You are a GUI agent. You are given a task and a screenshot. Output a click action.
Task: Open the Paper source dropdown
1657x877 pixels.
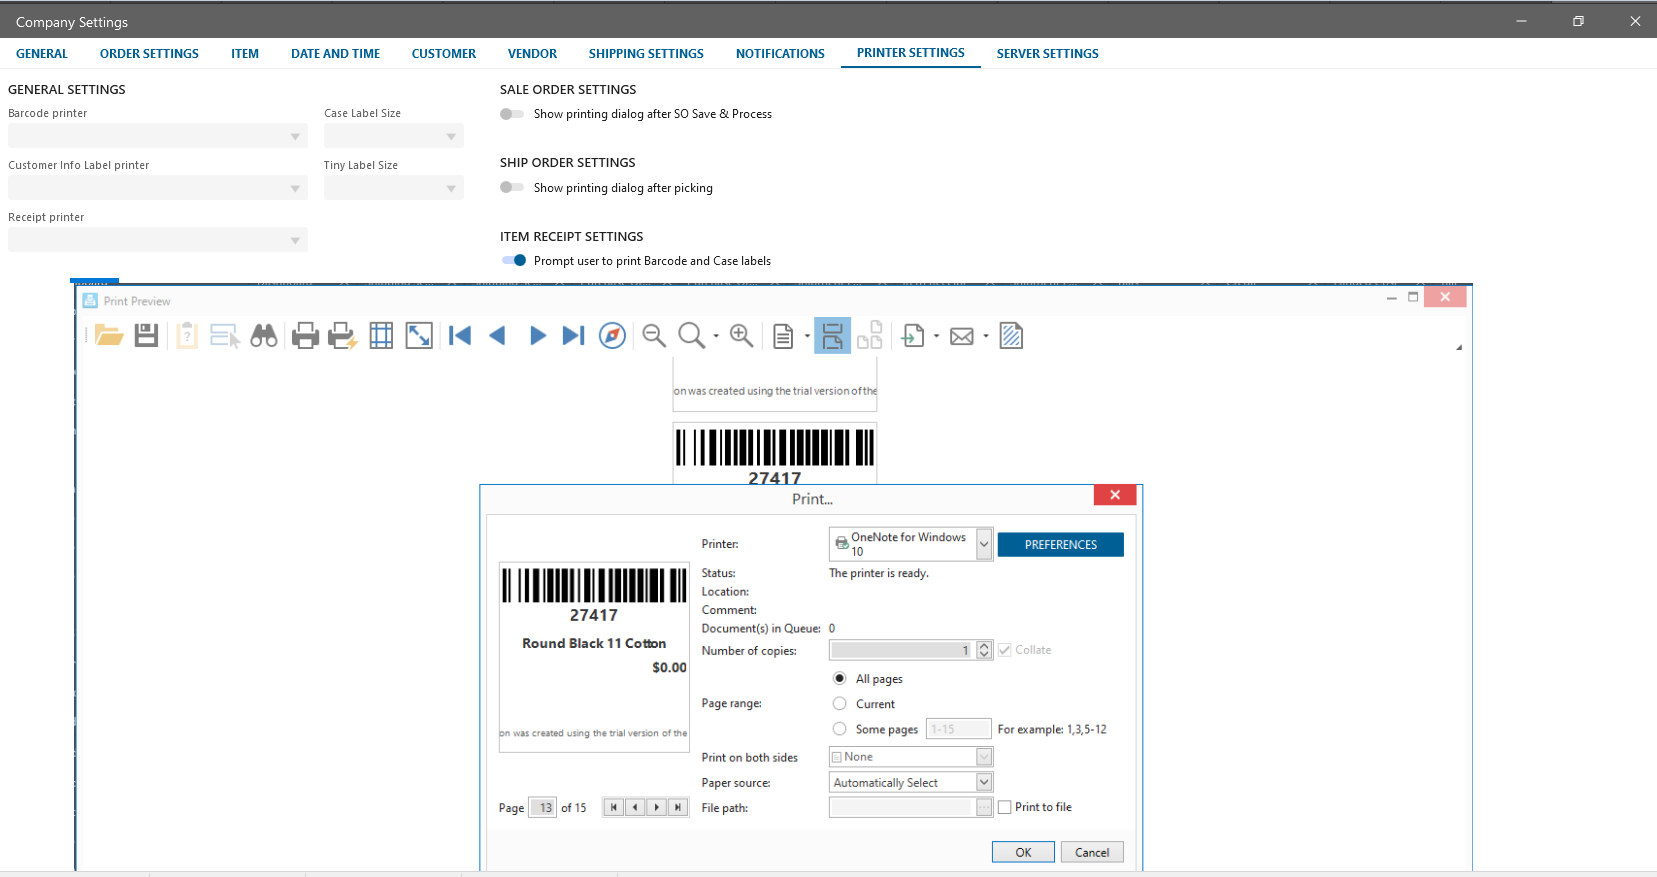coord(984,782)
